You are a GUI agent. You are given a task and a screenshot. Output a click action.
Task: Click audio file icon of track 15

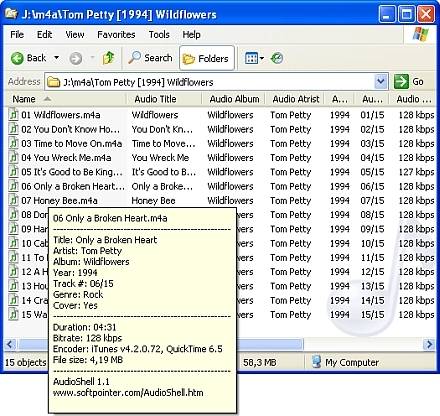tap(13, 314)
